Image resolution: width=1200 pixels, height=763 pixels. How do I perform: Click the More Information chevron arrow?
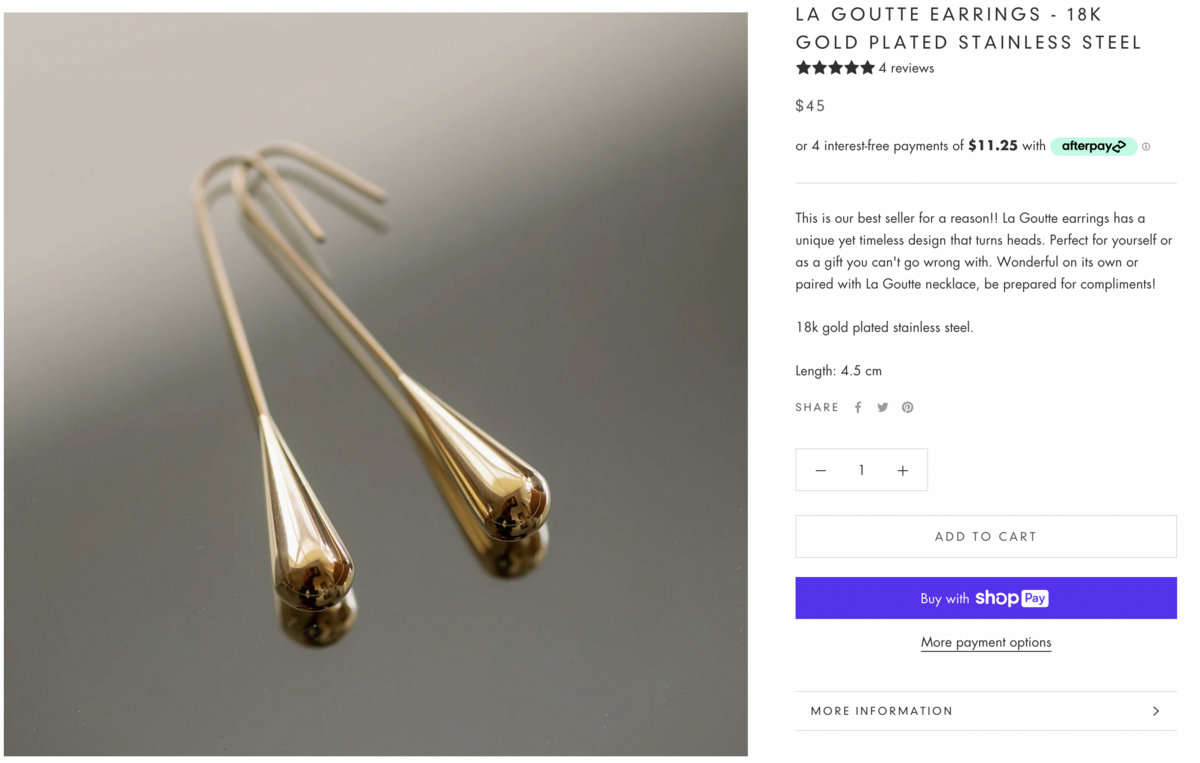[x=1156, y=711]
